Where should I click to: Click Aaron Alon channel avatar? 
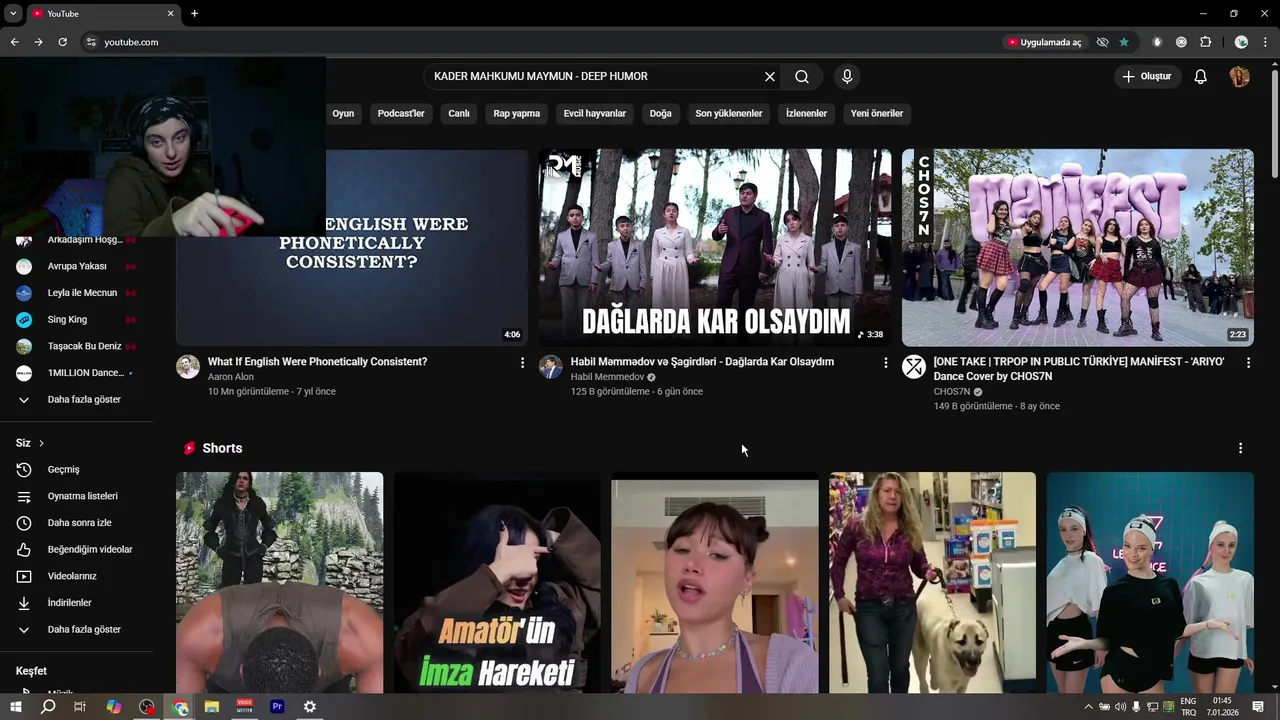[x=188, y=367]
